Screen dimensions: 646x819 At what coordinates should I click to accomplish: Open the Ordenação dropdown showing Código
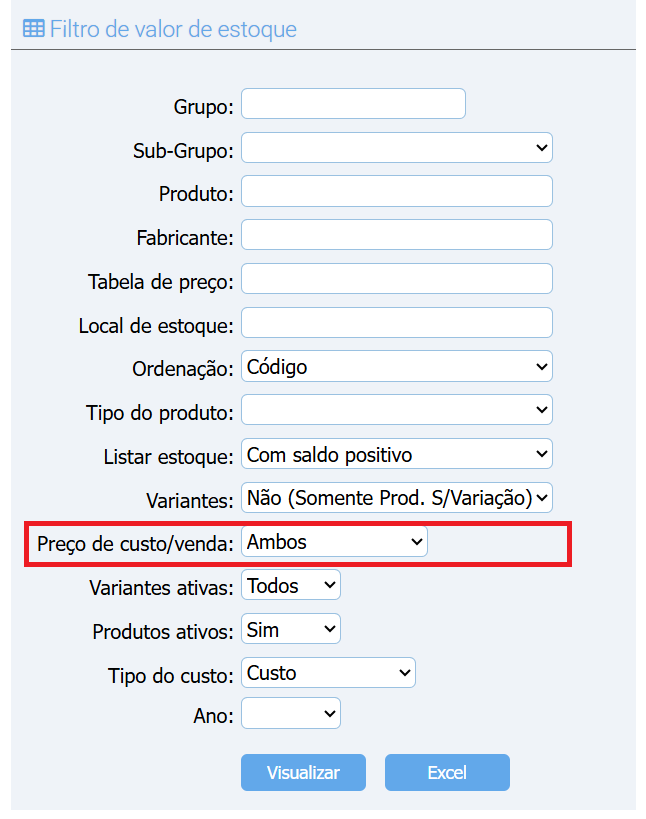point(396,366)
